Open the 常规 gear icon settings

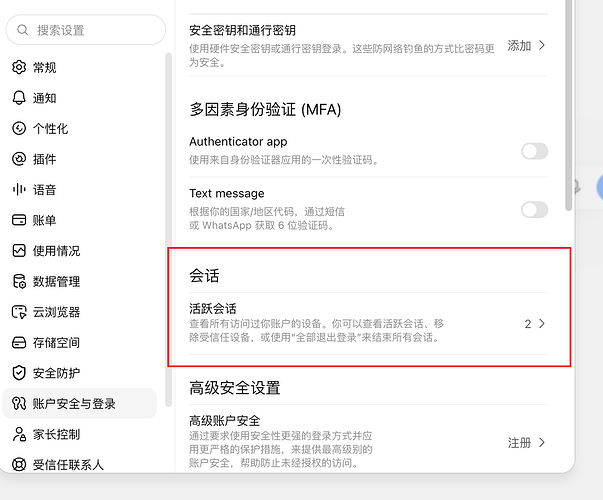pos(19,67)
